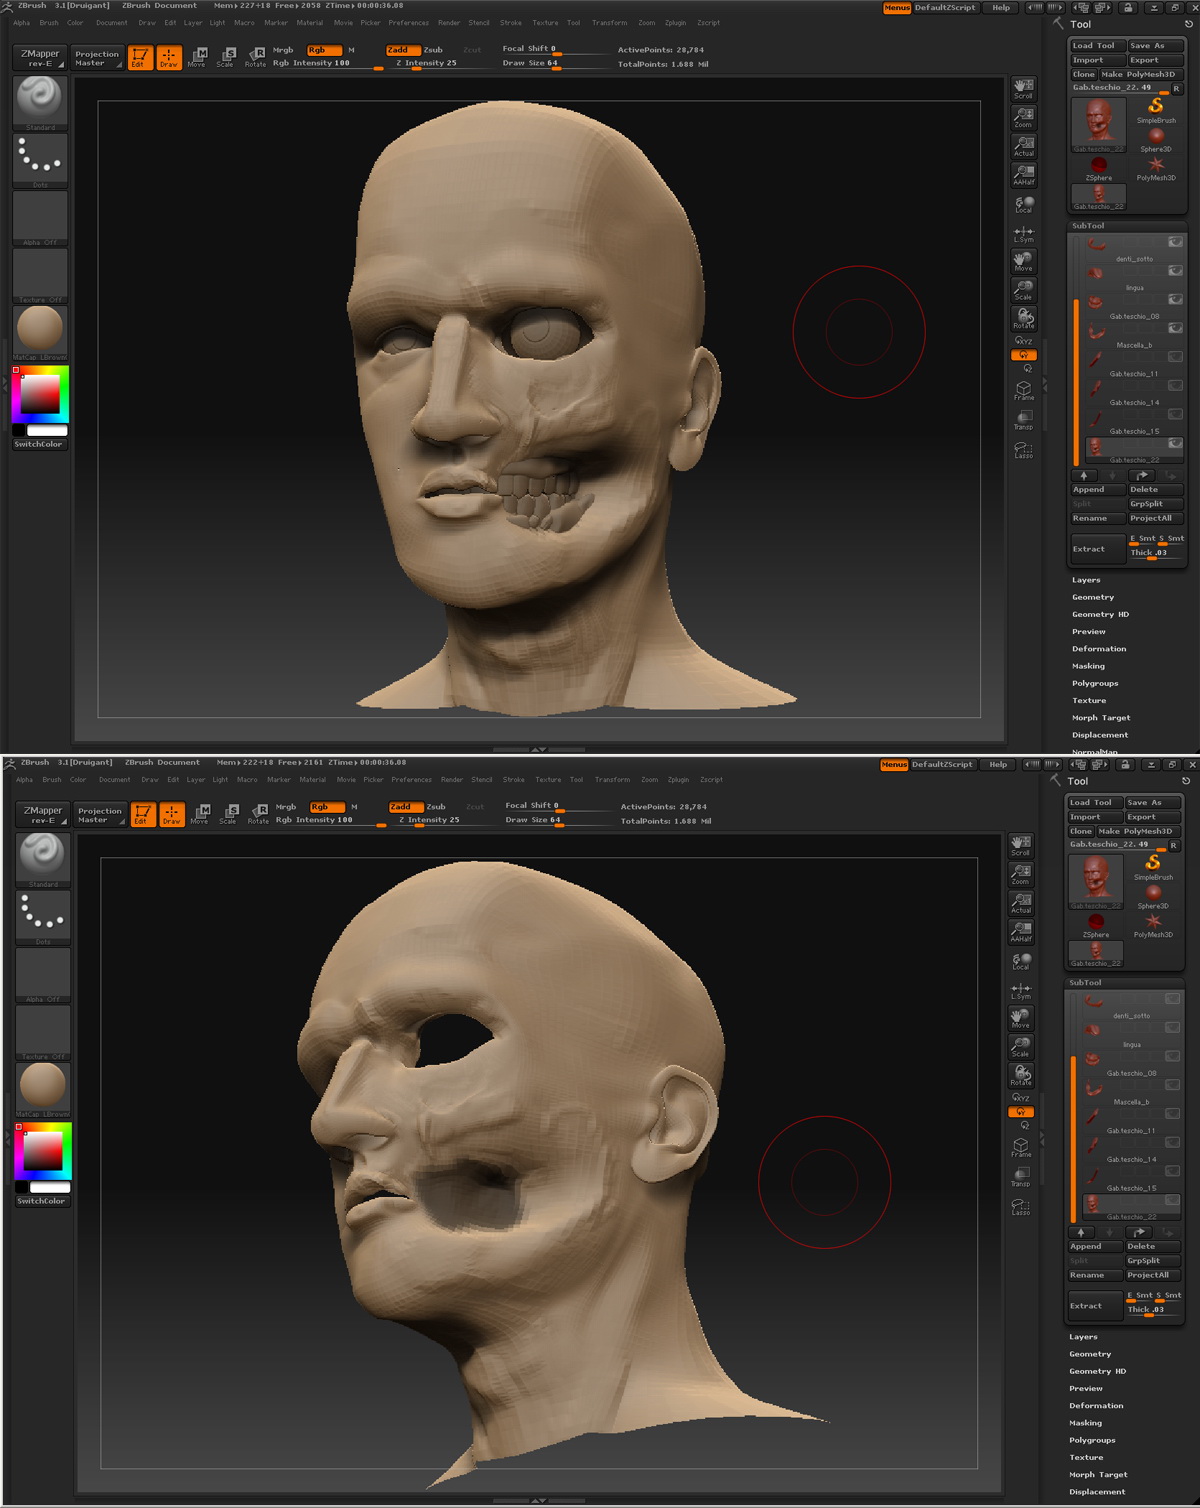This screenshot has height=1508, width=1200.
Task: Toggle Gab.teschio_08 visibility eye in upper window
Action: 1175,300
